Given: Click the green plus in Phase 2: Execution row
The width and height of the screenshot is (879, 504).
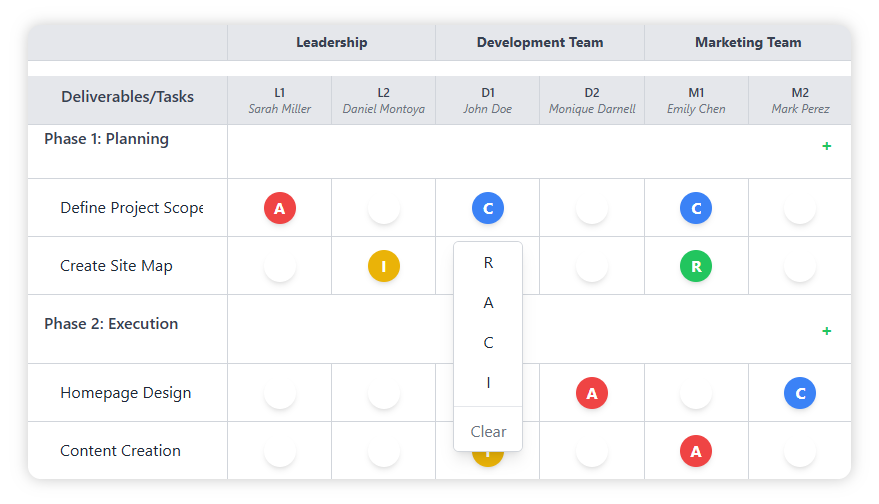Looking at the screenshot, I should [826, 331].
